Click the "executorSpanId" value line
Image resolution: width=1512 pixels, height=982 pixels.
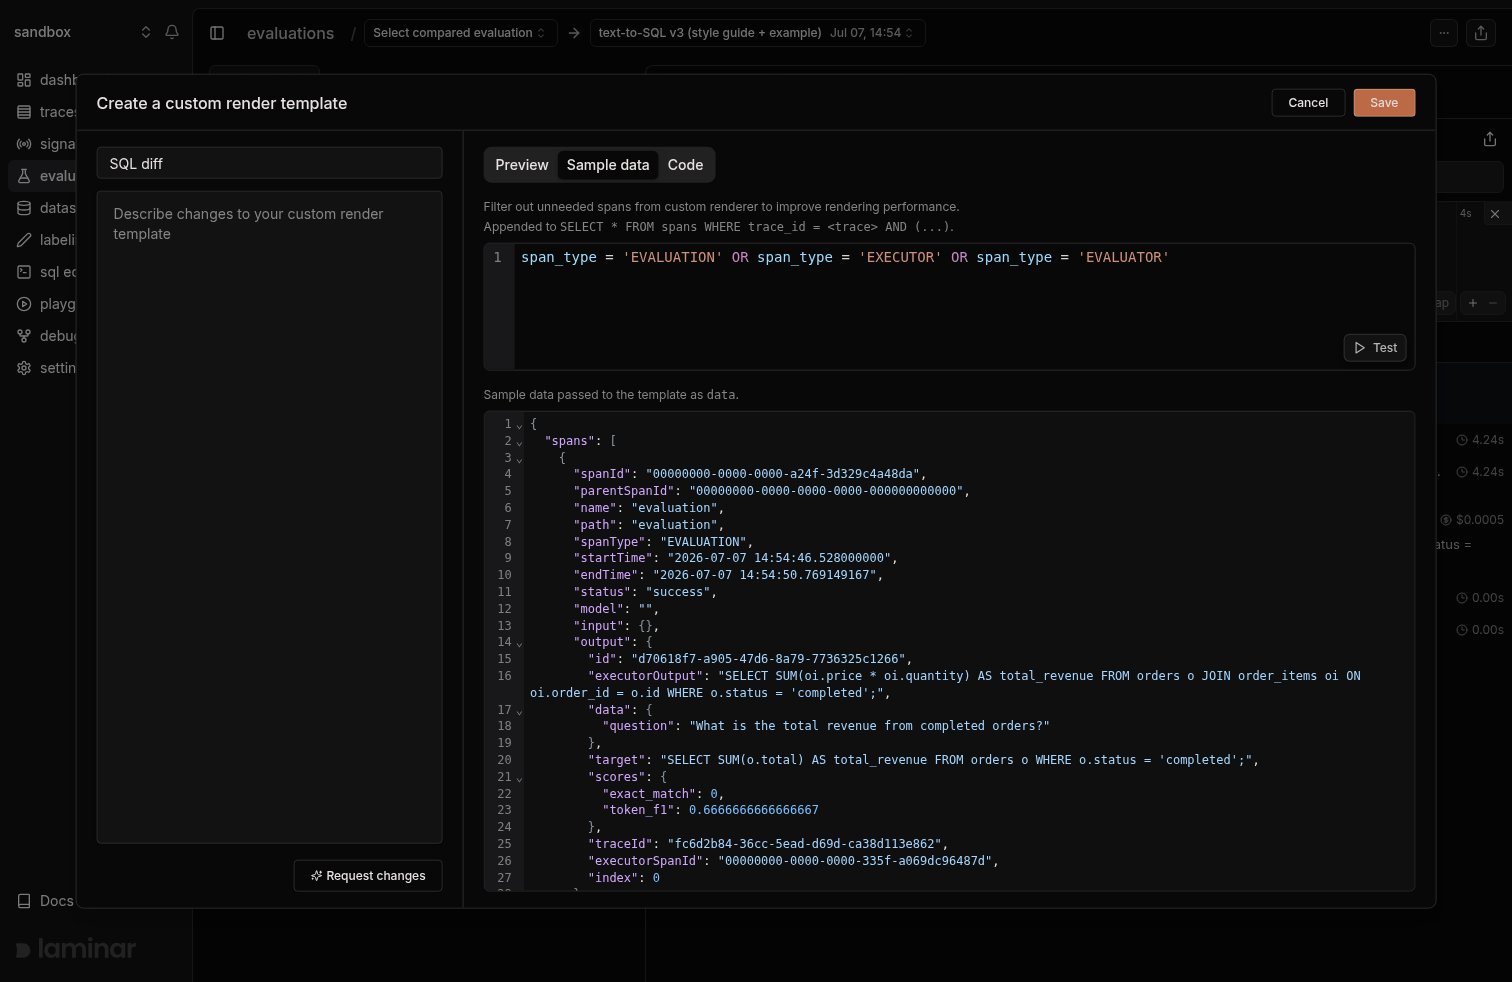[x=793, y=861]
